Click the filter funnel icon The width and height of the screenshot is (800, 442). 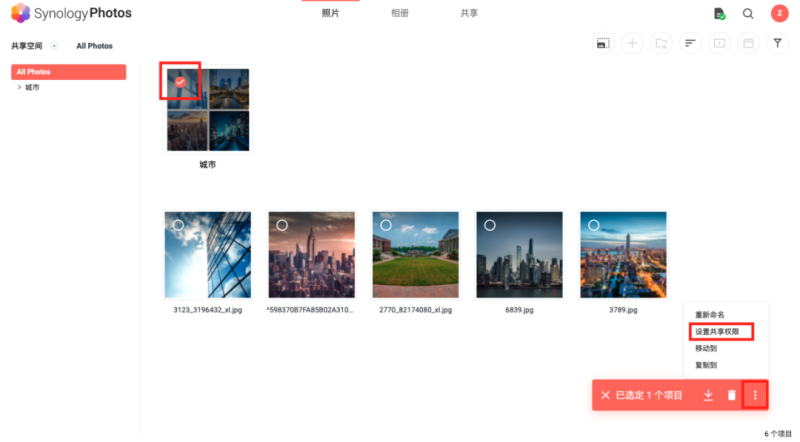(777, 43)
